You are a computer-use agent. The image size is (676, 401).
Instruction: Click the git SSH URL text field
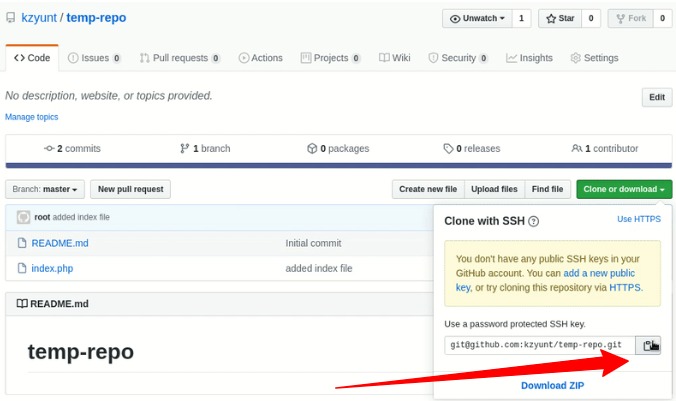pyautogui.click(x=540, y=345)
